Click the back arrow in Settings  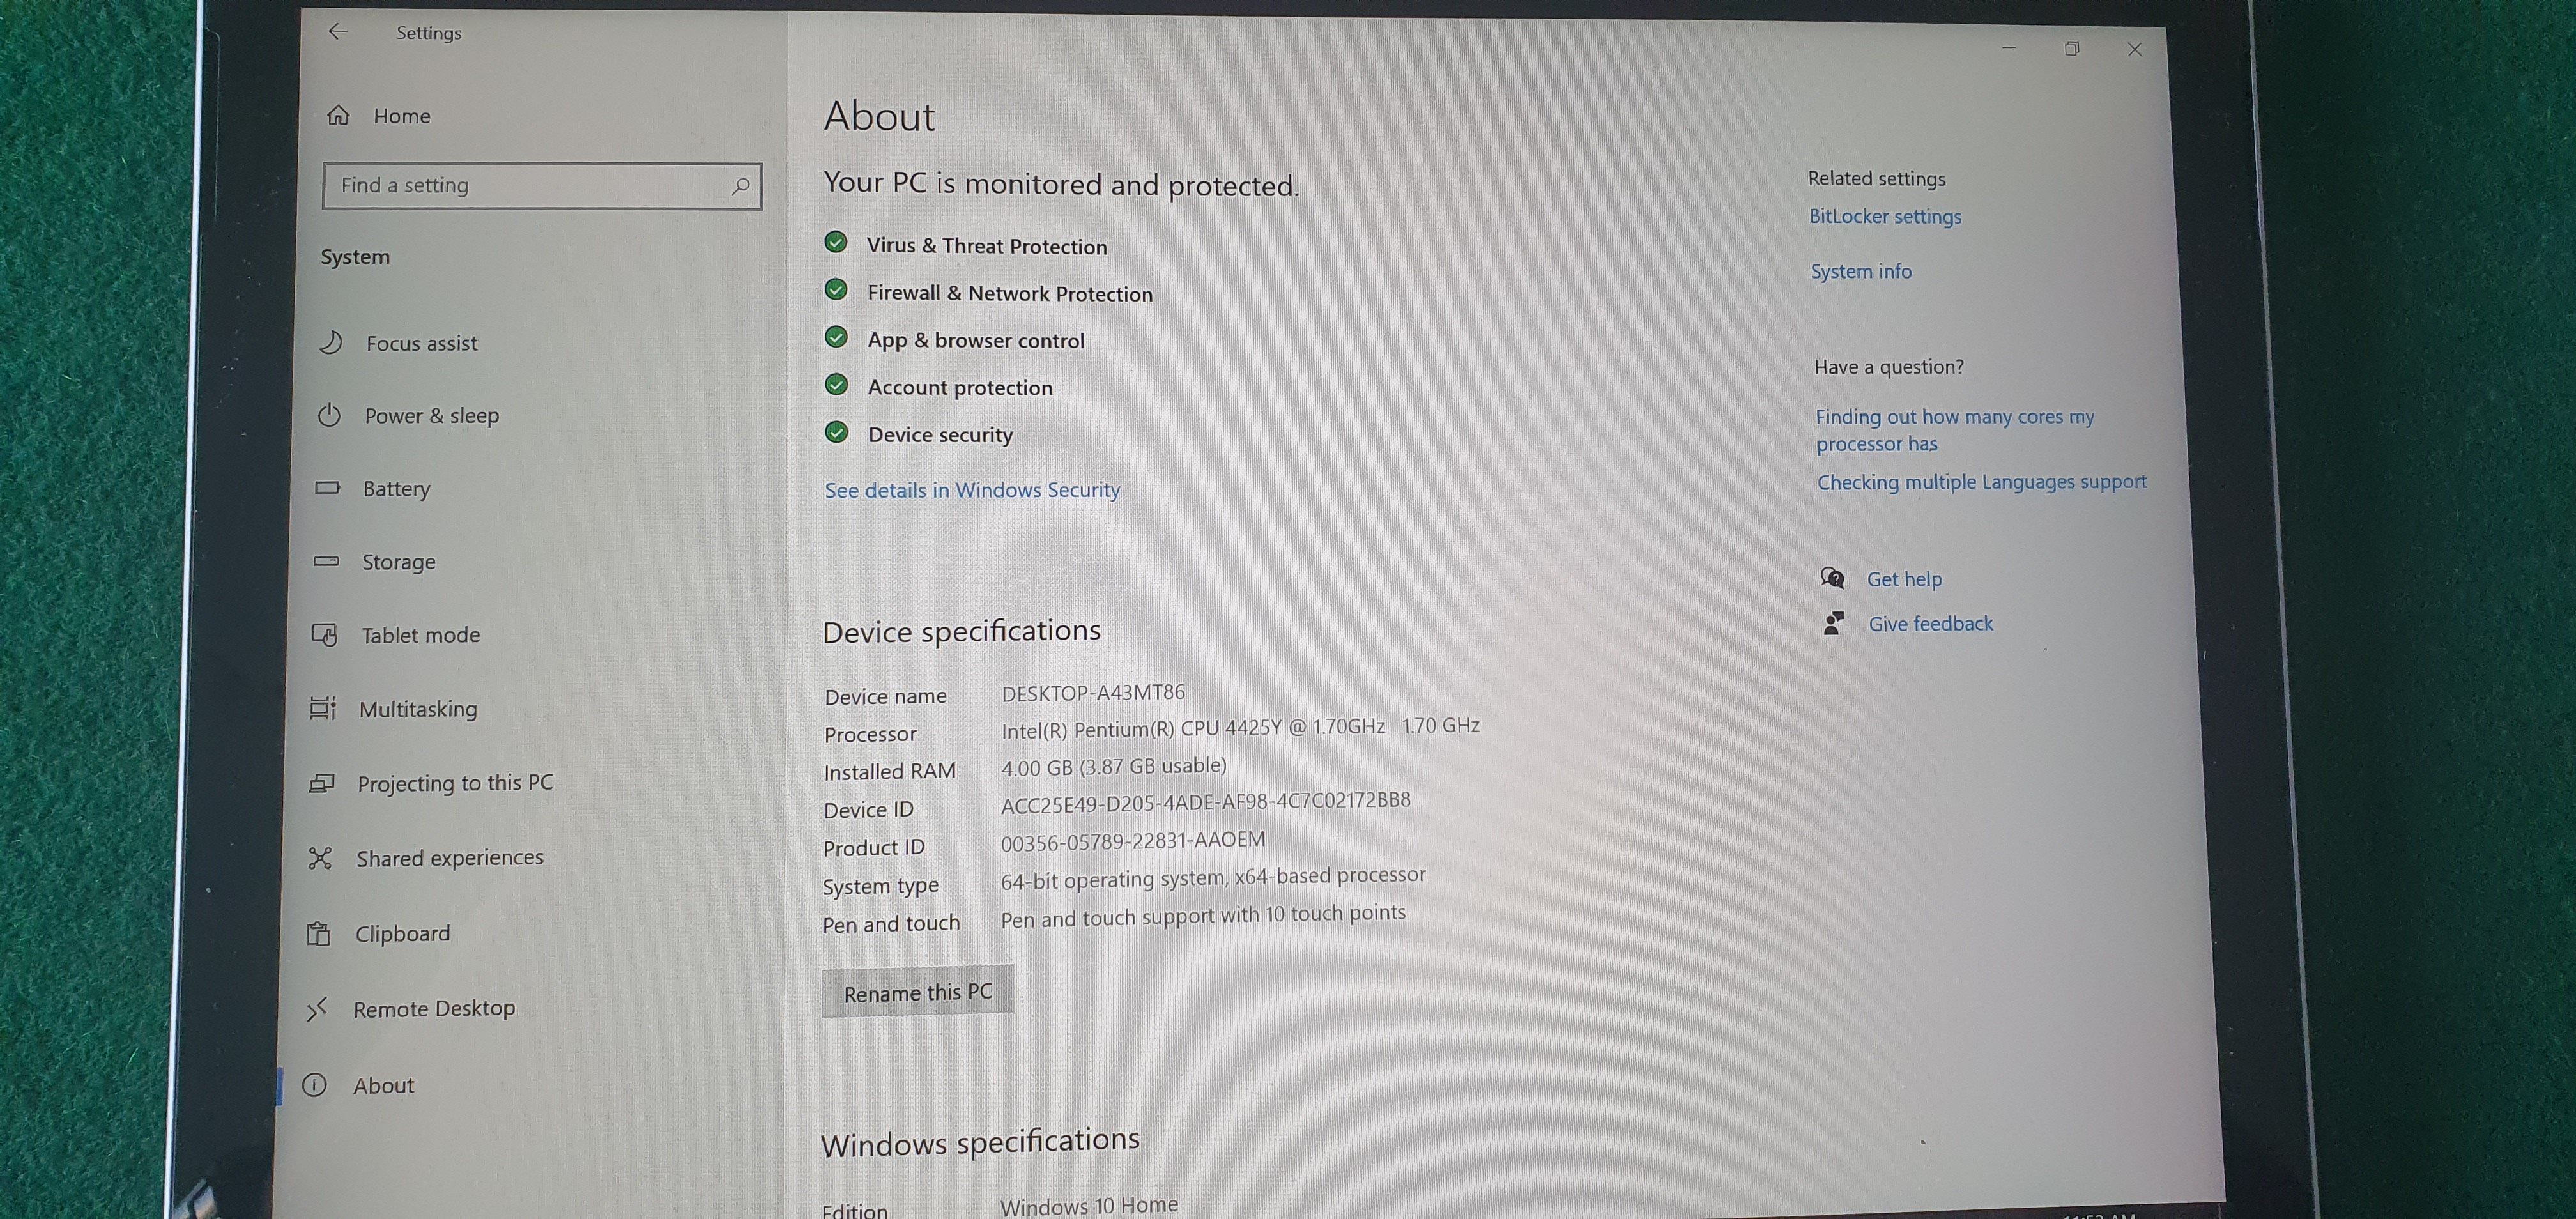tap(338, 32)
